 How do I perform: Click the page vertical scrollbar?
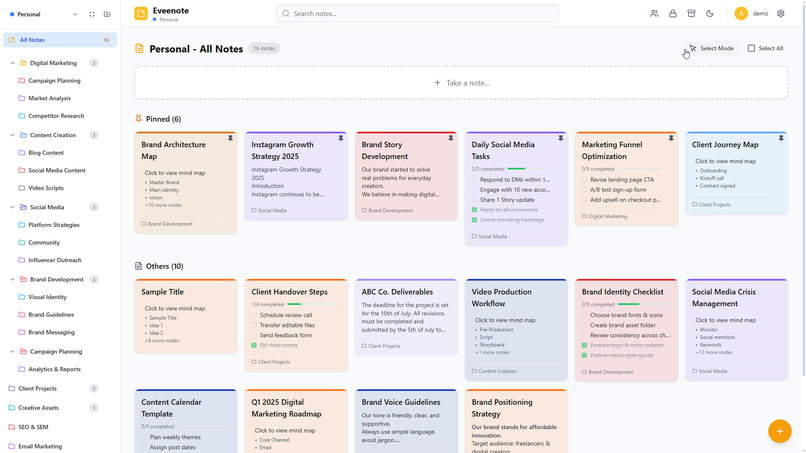[802, 188]
